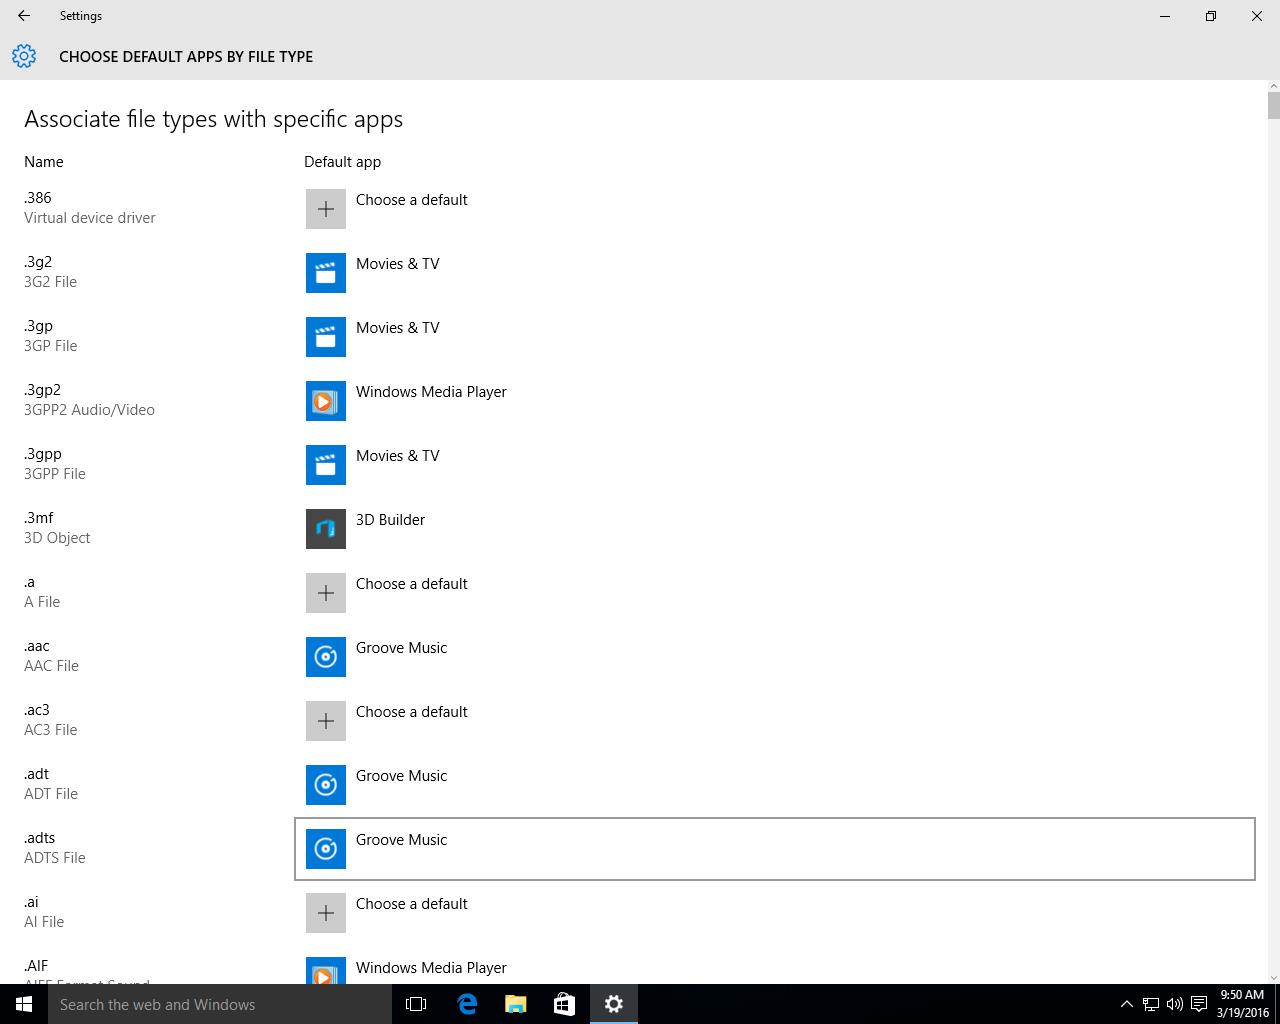Click Groove Music icon for .adt
The image size is (1280, 1024).
tap(326, 785)
